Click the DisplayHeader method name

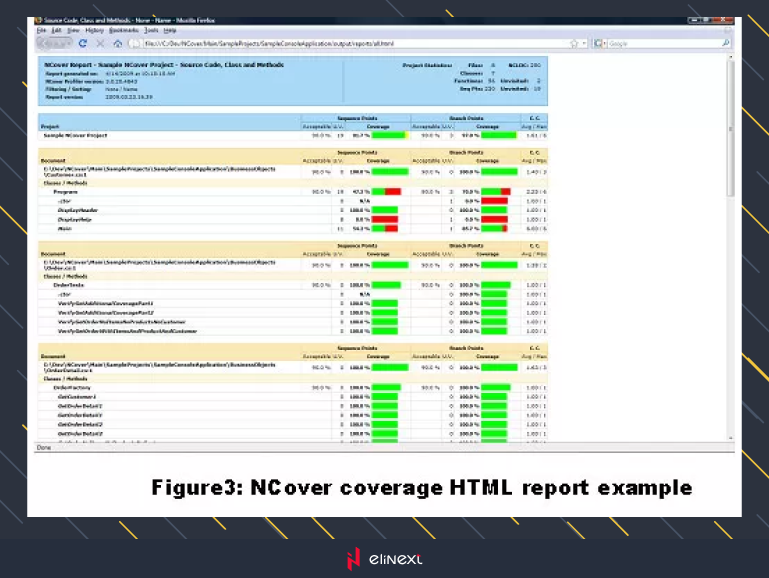pos(79,210)
